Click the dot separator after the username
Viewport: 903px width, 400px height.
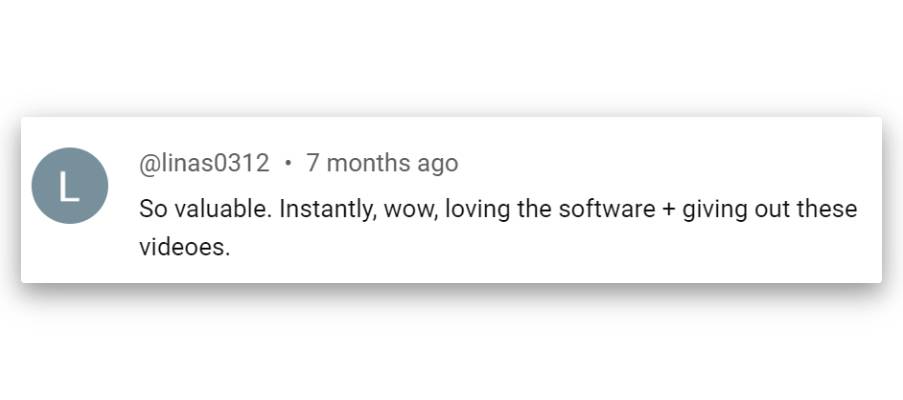tap(288, 163)
